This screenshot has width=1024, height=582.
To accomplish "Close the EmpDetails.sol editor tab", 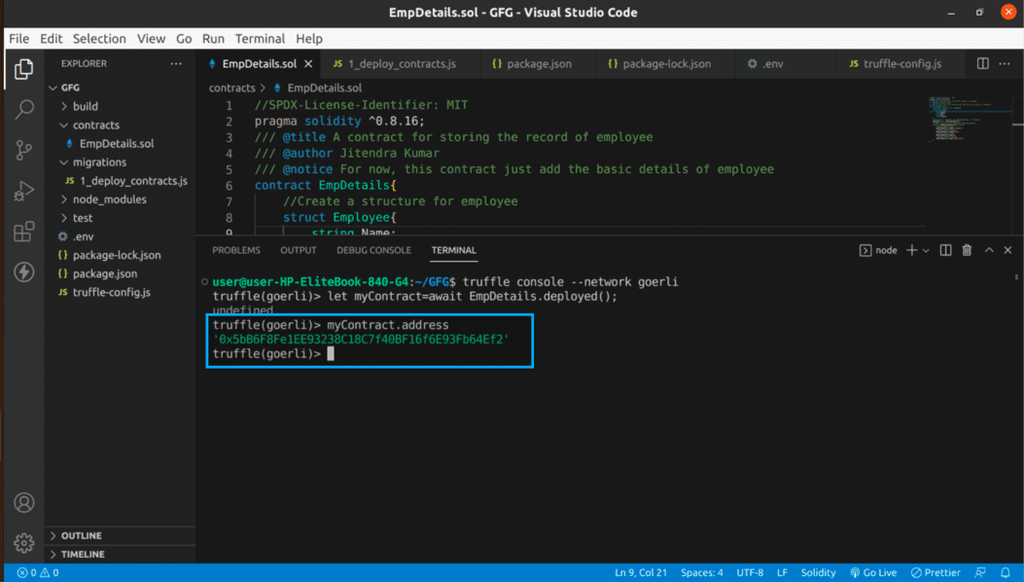I will click(308, 63).
